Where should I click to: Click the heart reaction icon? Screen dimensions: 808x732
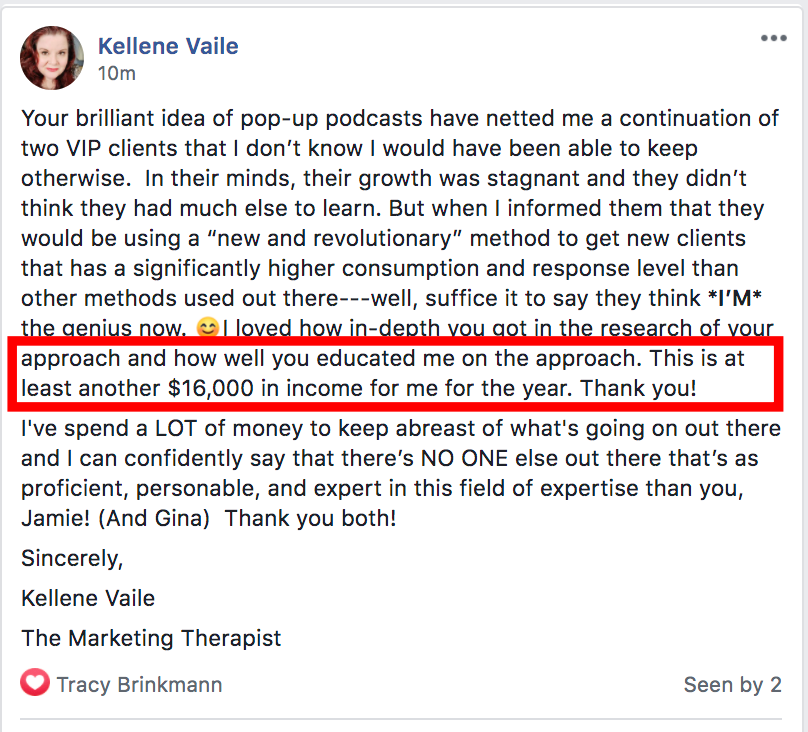tap(35, 684)
